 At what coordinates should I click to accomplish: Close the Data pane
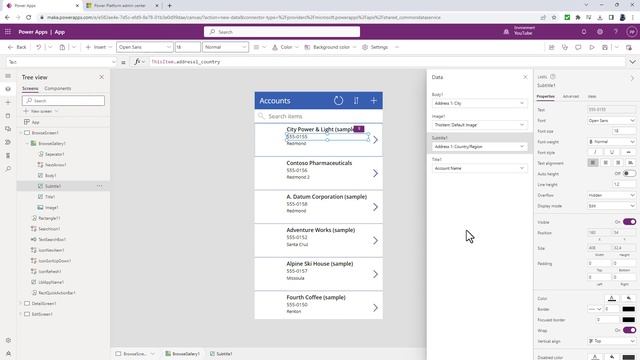525,77
